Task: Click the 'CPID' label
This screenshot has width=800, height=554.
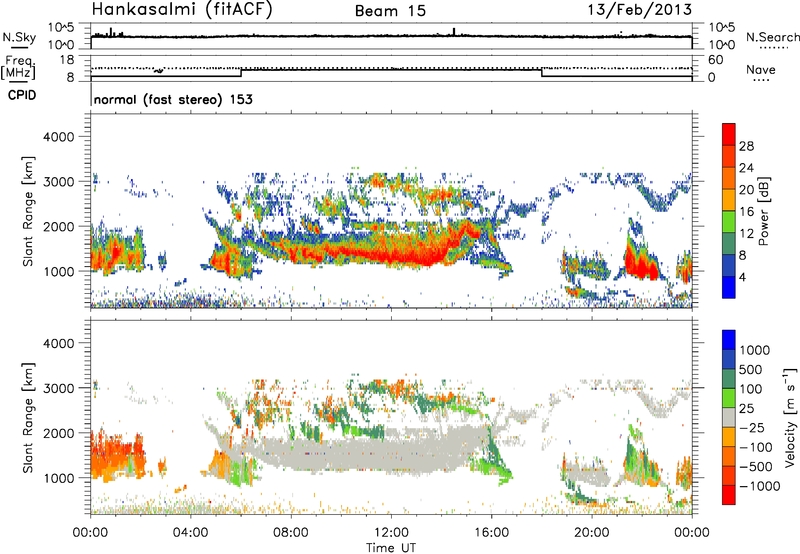Action: click(x=22, y=95)
